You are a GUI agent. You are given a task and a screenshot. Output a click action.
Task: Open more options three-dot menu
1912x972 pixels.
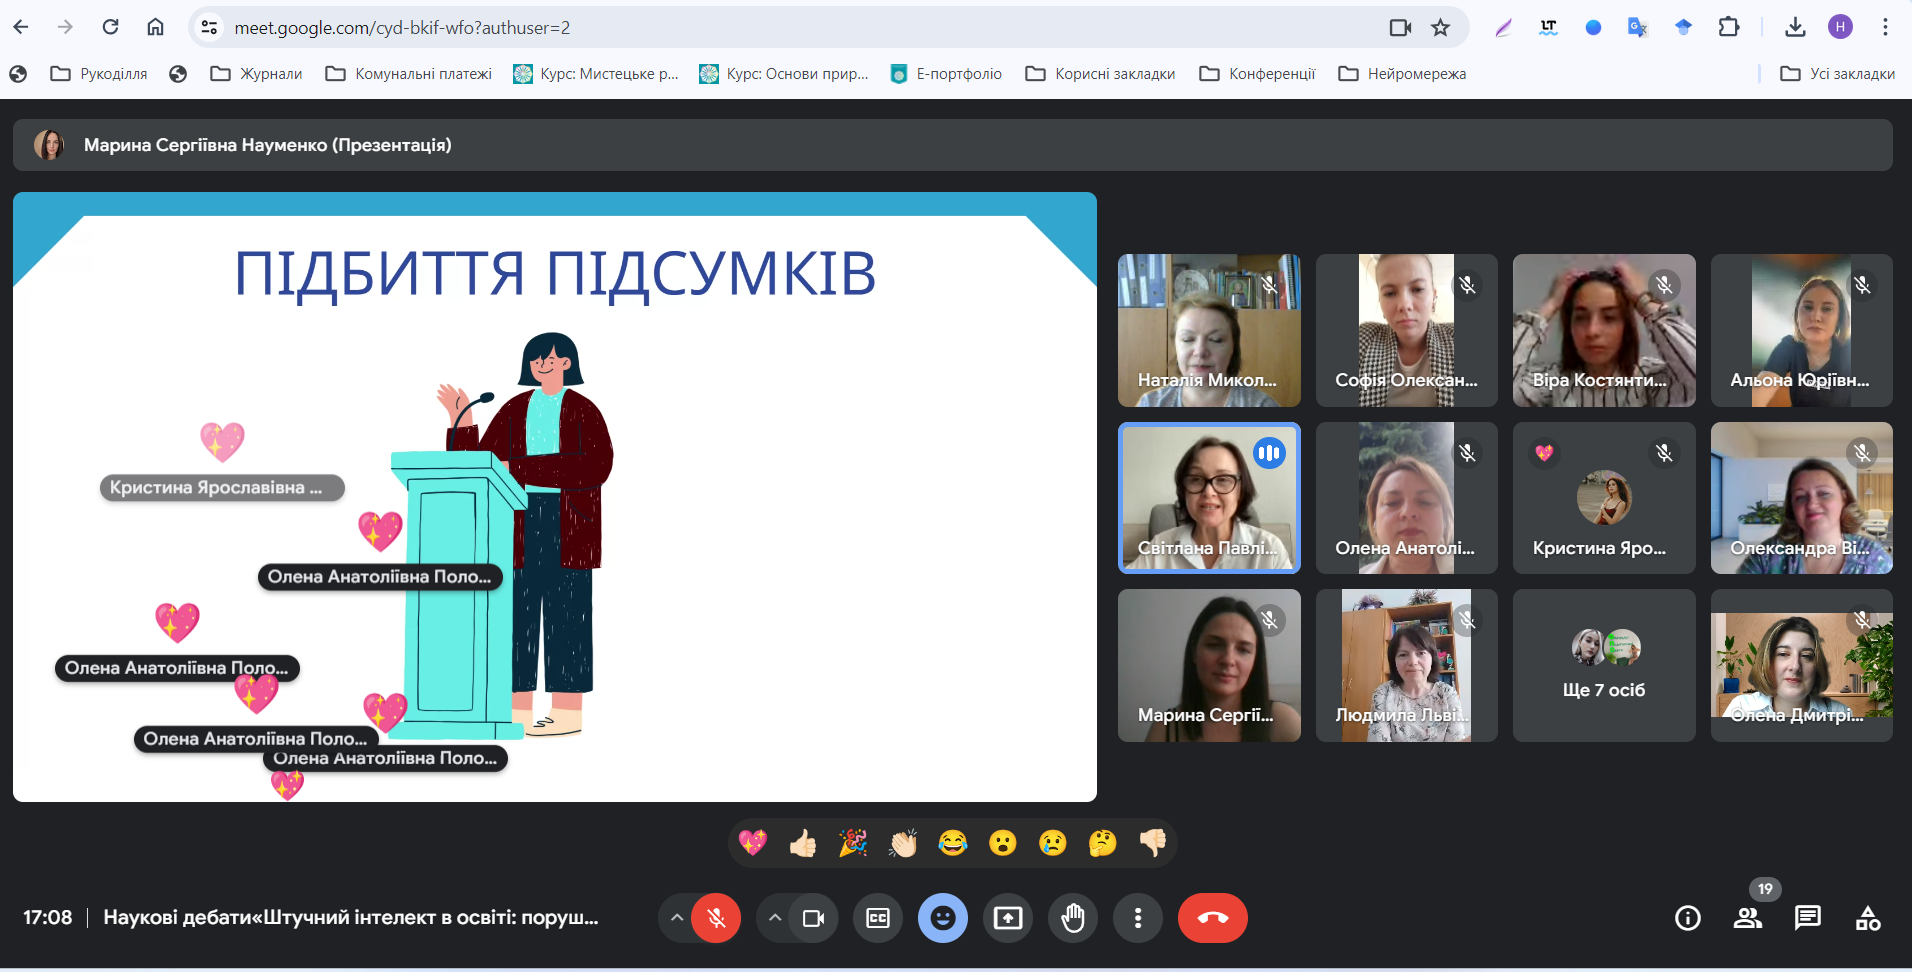coord(1138,918)
